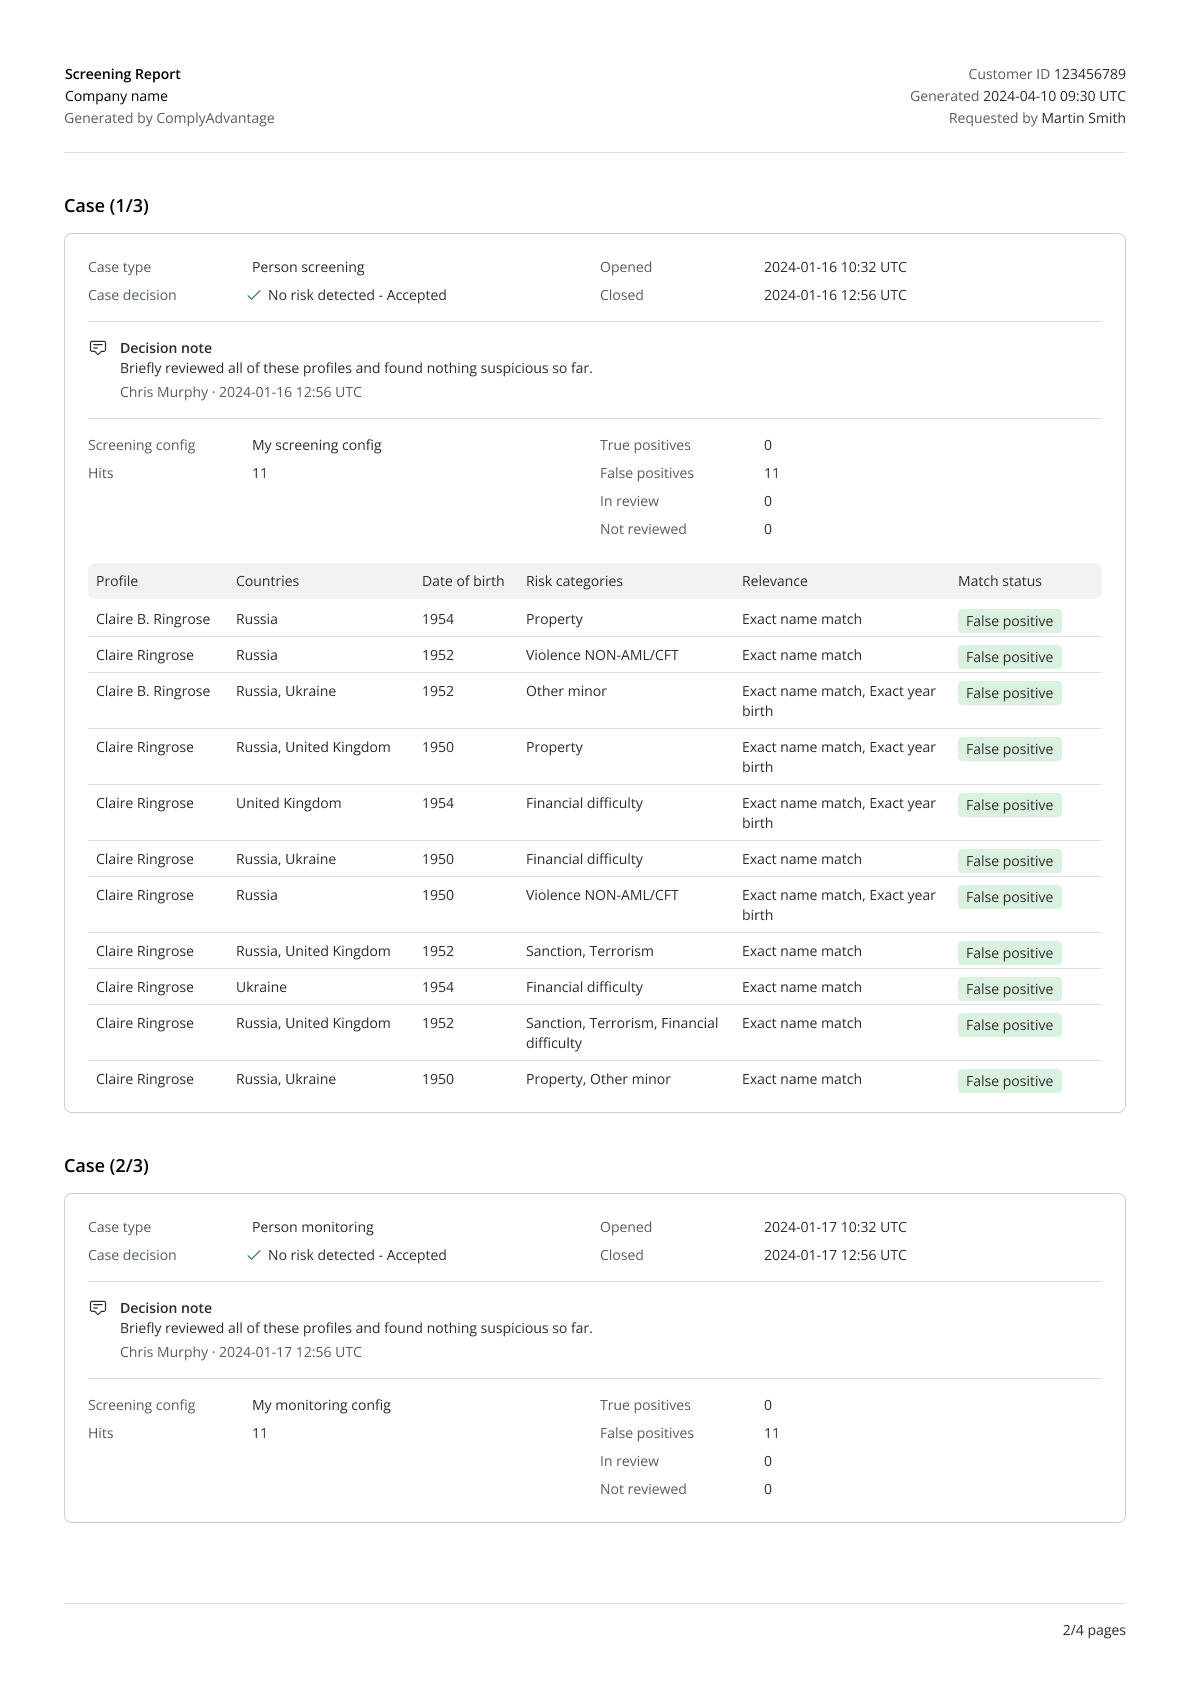Select the Sanction, Terrorism, Financial difficulty risk cell
Screen dimensions: 1190x1684
[622, 1033]
